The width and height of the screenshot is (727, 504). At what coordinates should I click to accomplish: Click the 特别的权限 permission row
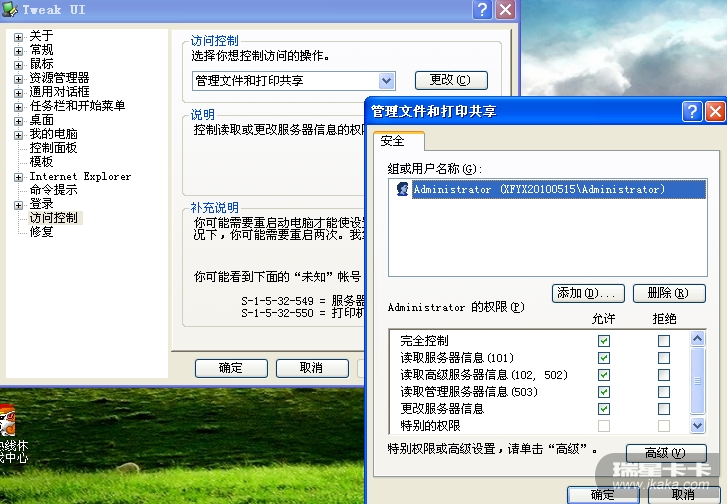(x=538, y=426)
